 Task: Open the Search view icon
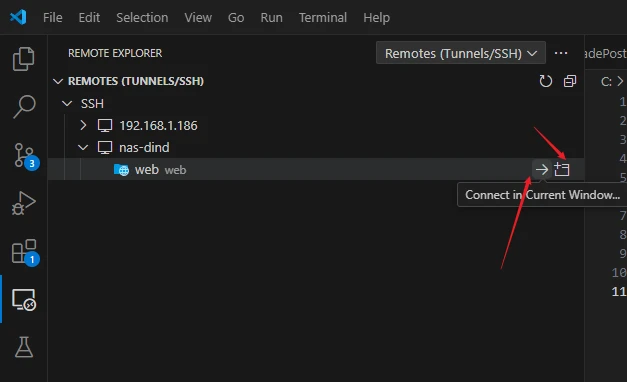click(24, 106)
